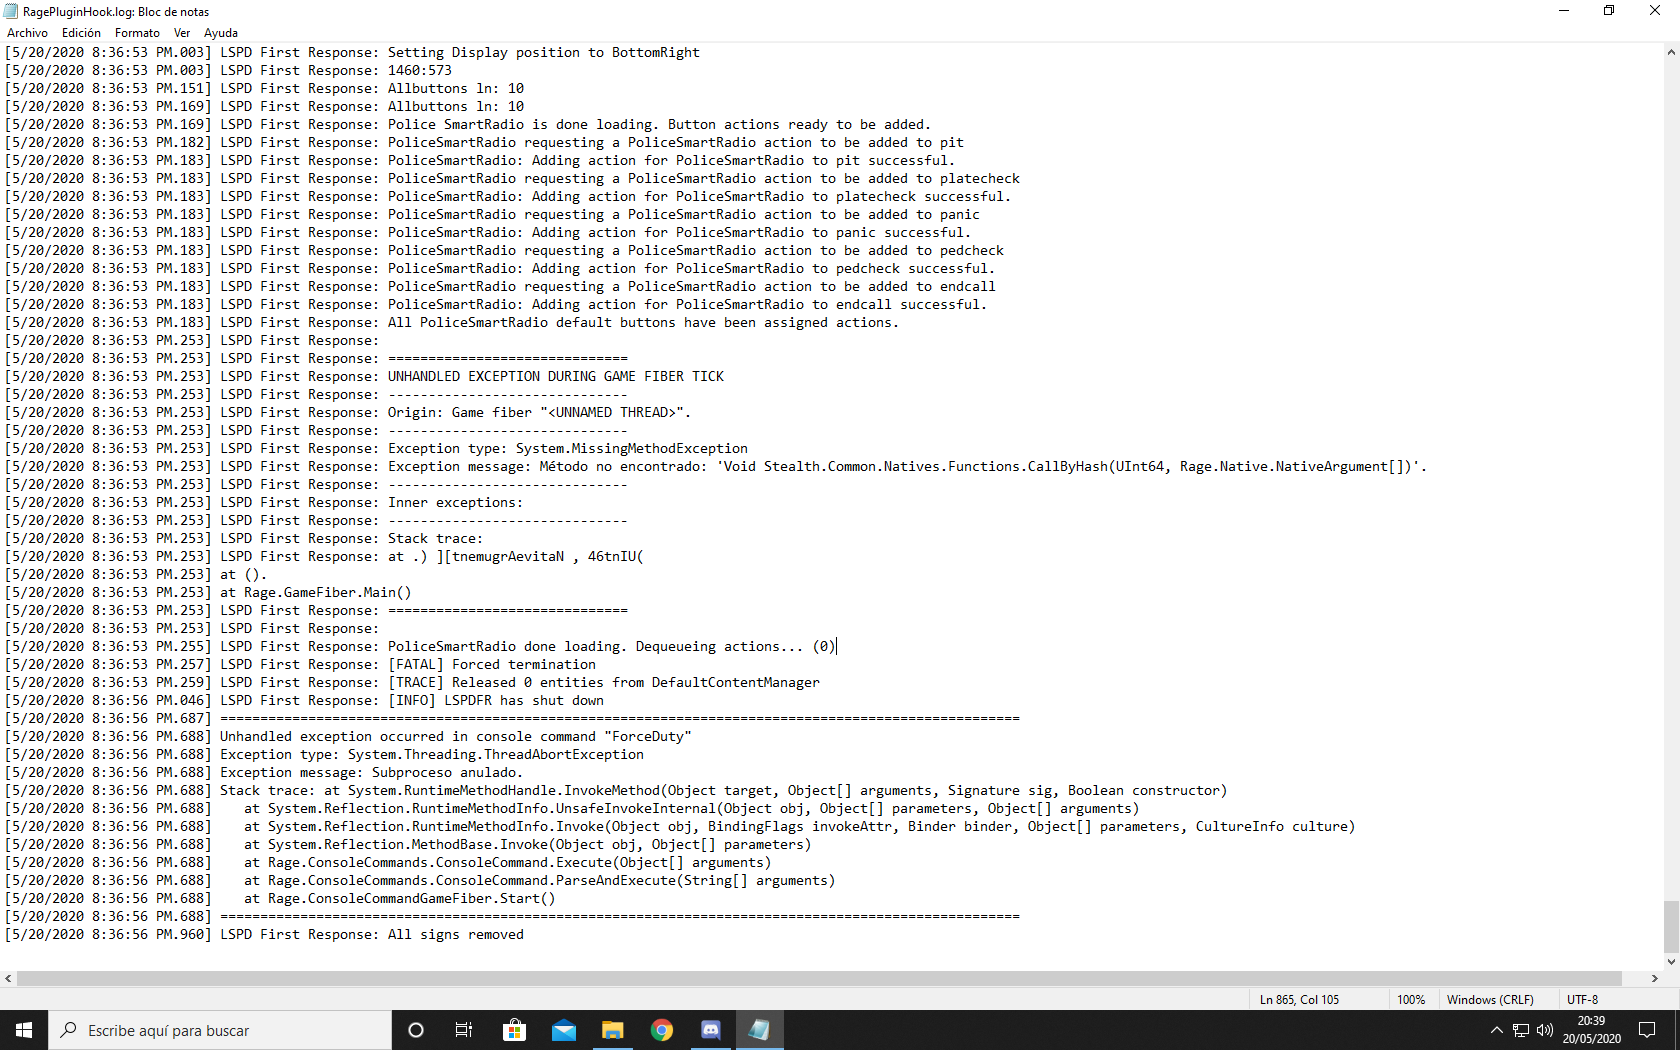
Task: Click the scroll down arrow
Action: [x=1671, y=962]
